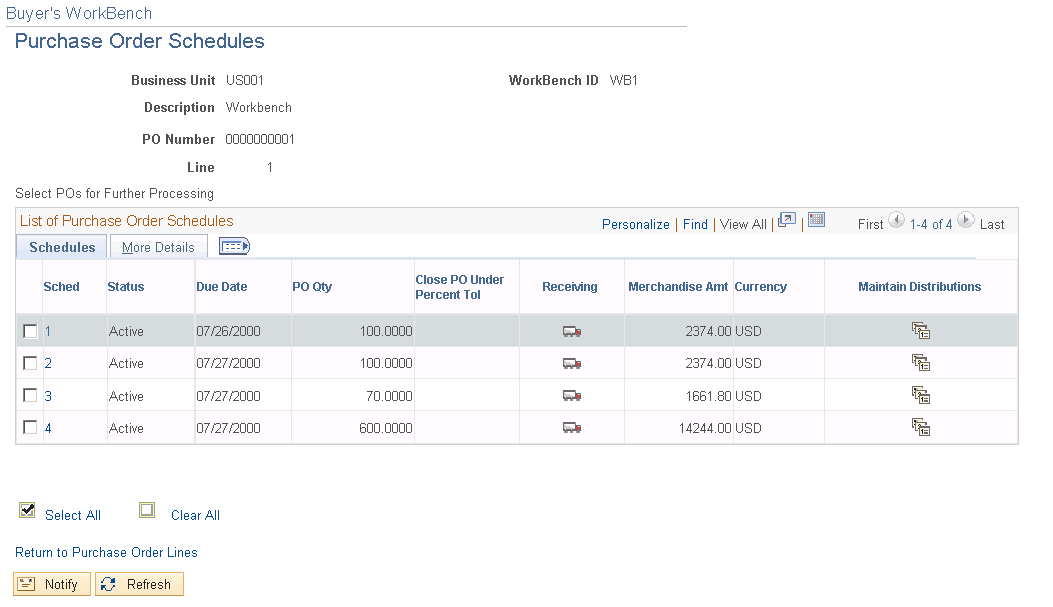
Task: Switch to the More Details tab
Action: click(158, 246)
